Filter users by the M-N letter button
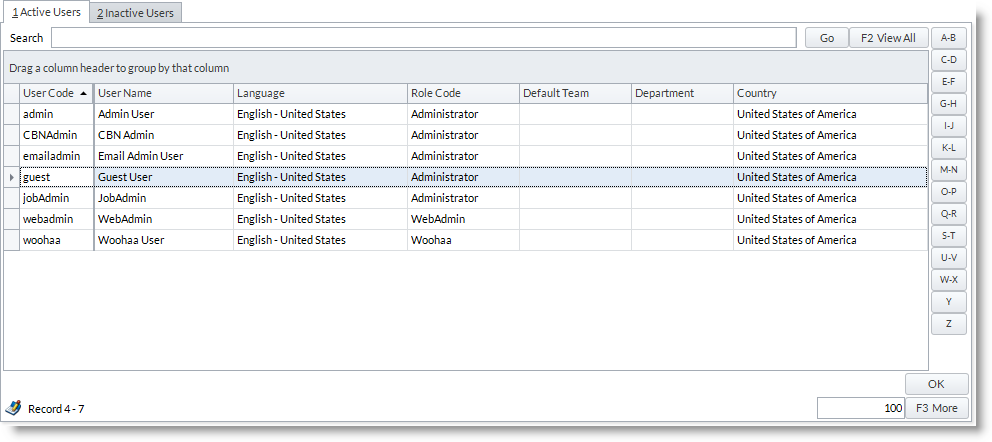 click(x=948, y=170)
